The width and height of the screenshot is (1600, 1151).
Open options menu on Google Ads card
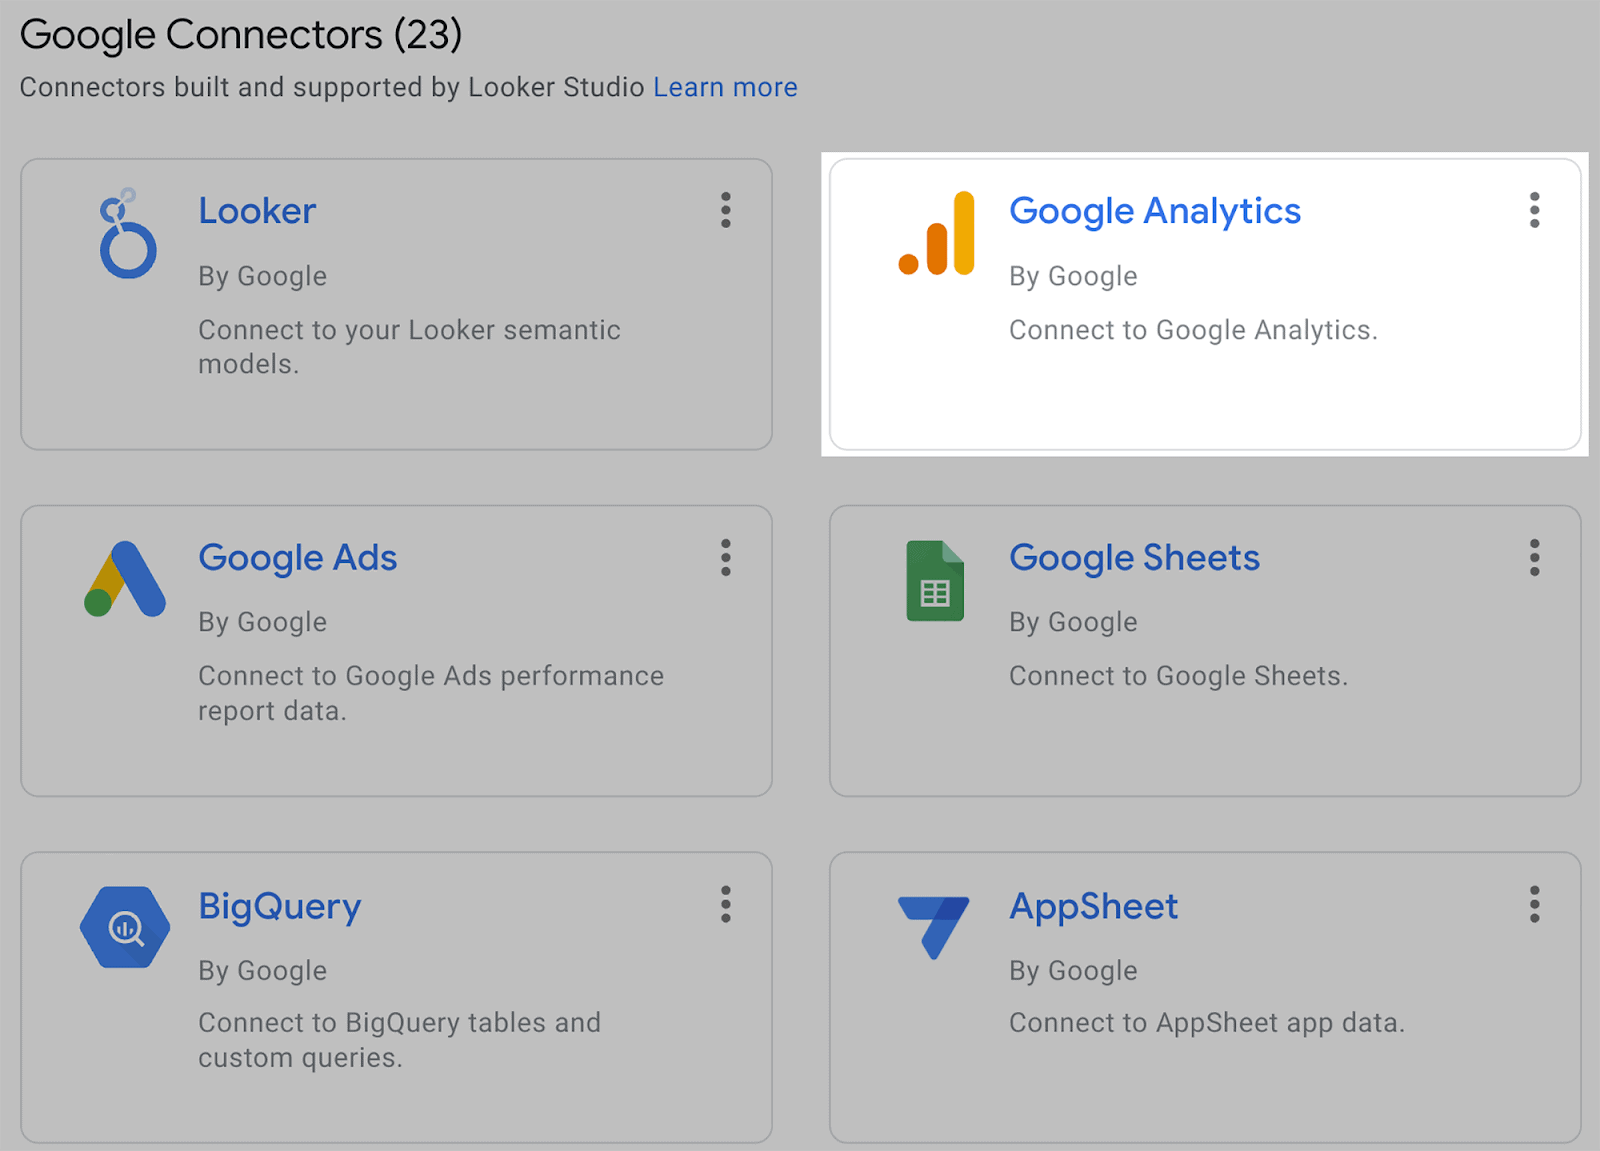(x=726, y=558)
